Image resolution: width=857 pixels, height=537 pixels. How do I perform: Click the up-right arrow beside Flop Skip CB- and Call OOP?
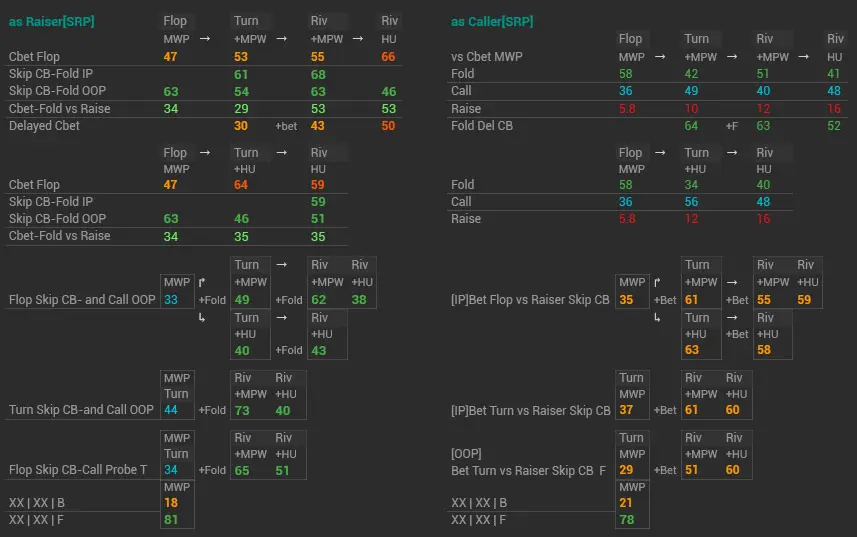(x=202, y=283)
